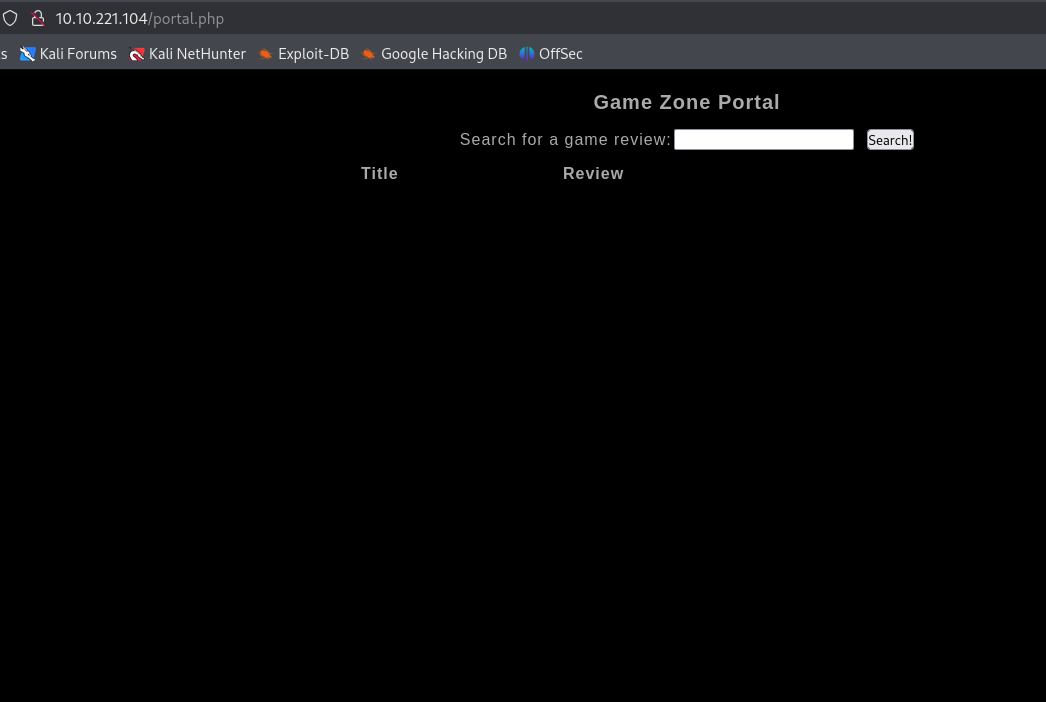Open the Google Hacking DB bookmark label
This screenshot has height=702, width=1046.
(x=444, y=54)
